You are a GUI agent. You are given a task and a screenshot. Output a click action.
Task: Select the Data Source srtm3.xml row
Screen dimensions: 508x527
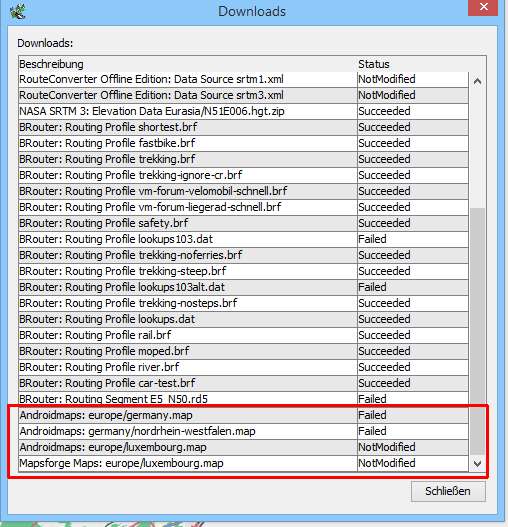coord(243,95)
